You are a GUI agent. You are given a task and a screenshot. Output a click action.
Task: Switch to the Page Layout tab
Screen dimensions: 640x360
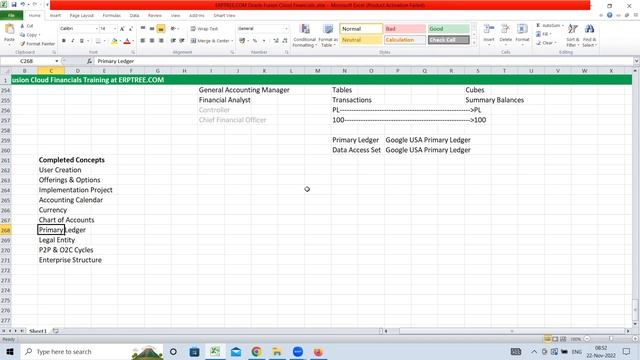82,16
